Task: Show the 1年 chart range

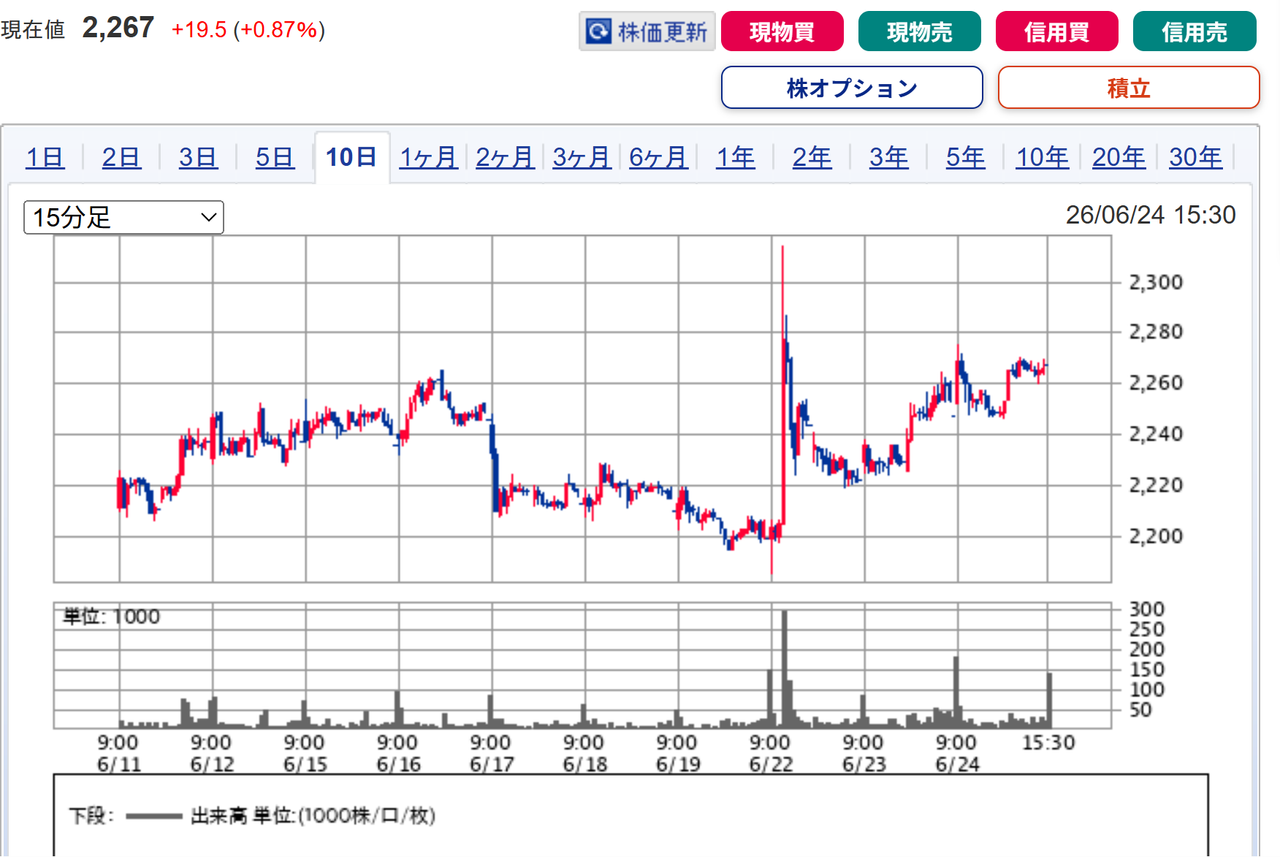Action: coord(735,157)
